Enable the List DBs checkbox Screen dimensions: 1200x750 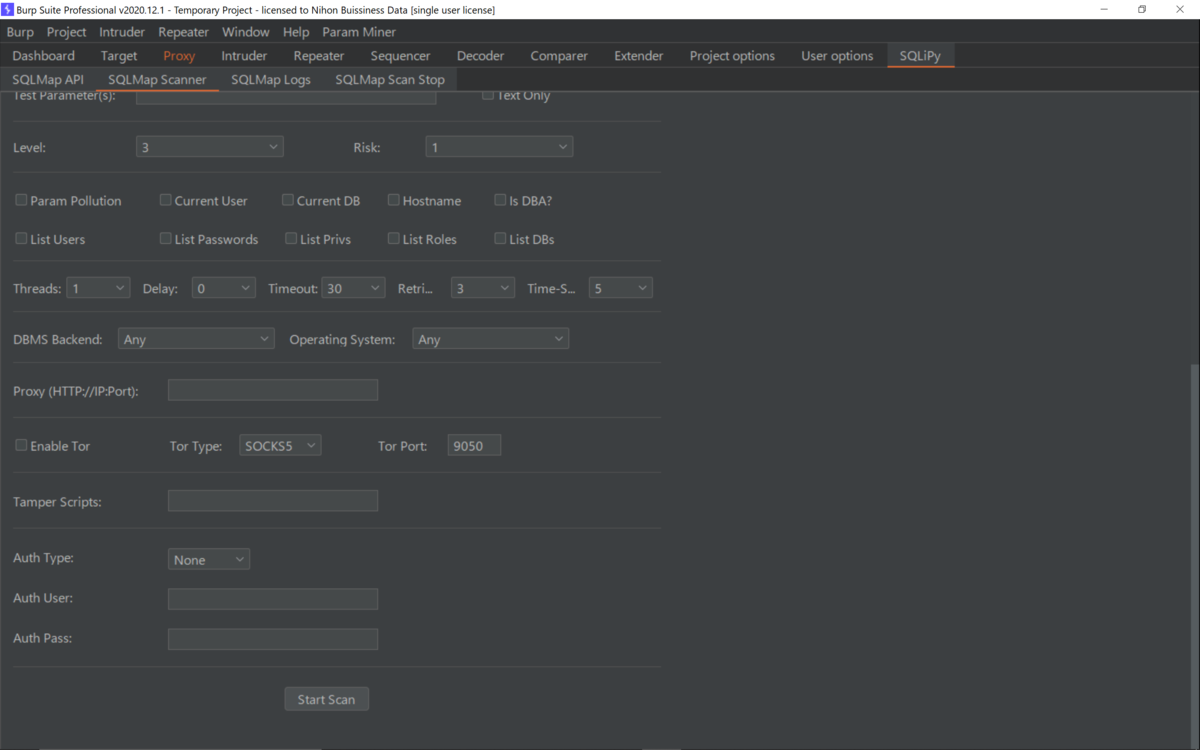pyautogui.click(x=500, y=239)
